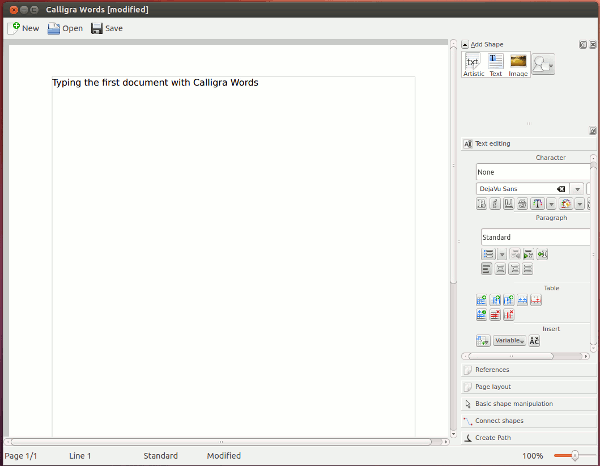Apply the text background color button
This screenshot has height=466, width=600.
[x=566, y=204]
